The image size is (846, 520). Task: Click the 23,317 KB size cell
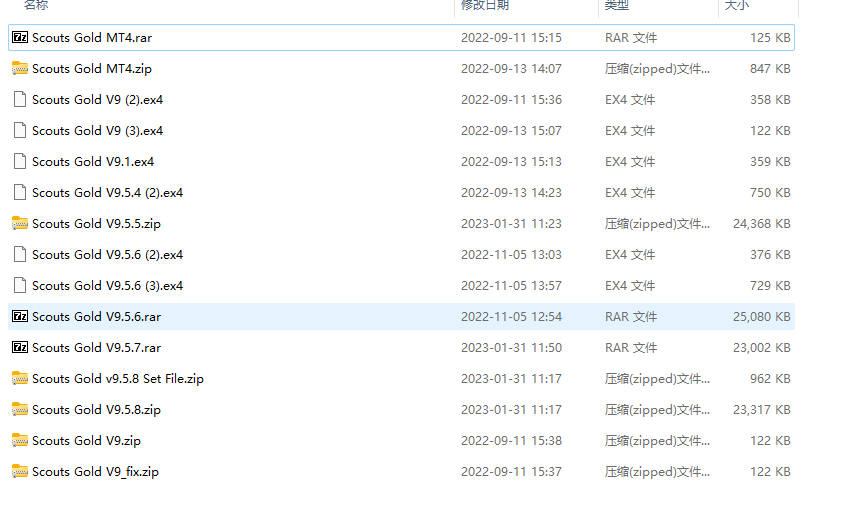[762, 410]
